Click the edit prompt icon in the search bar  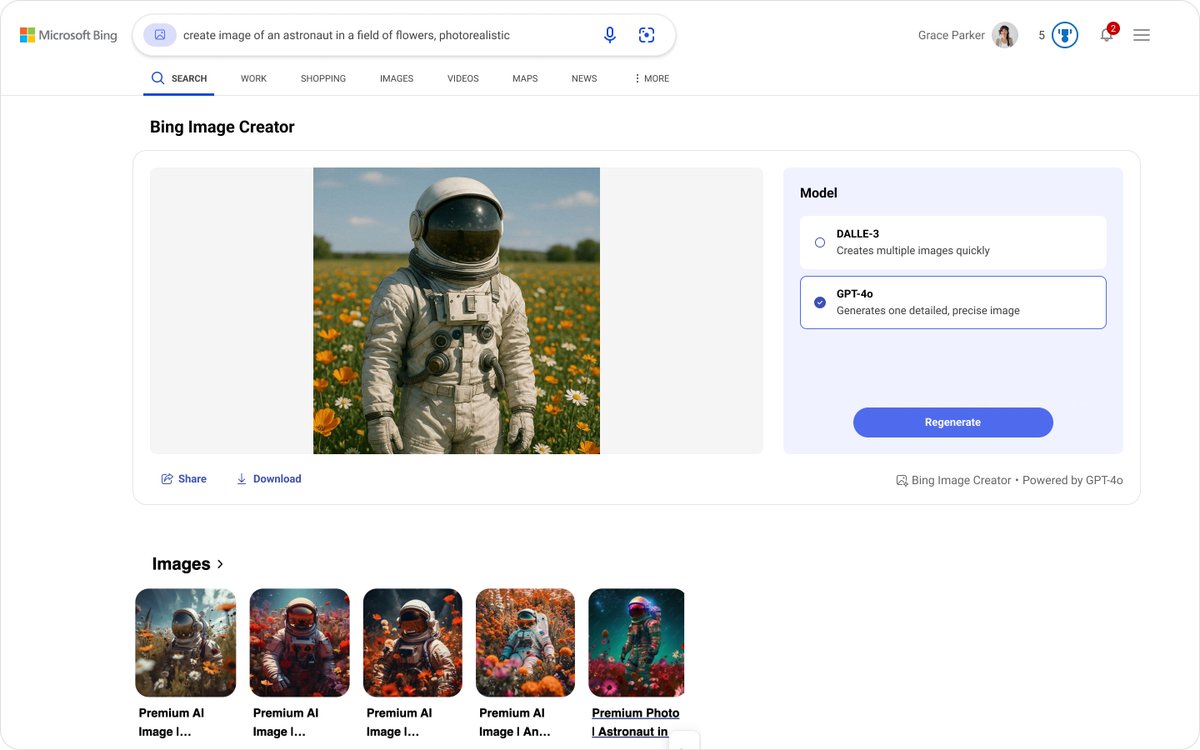click(159, 34)
